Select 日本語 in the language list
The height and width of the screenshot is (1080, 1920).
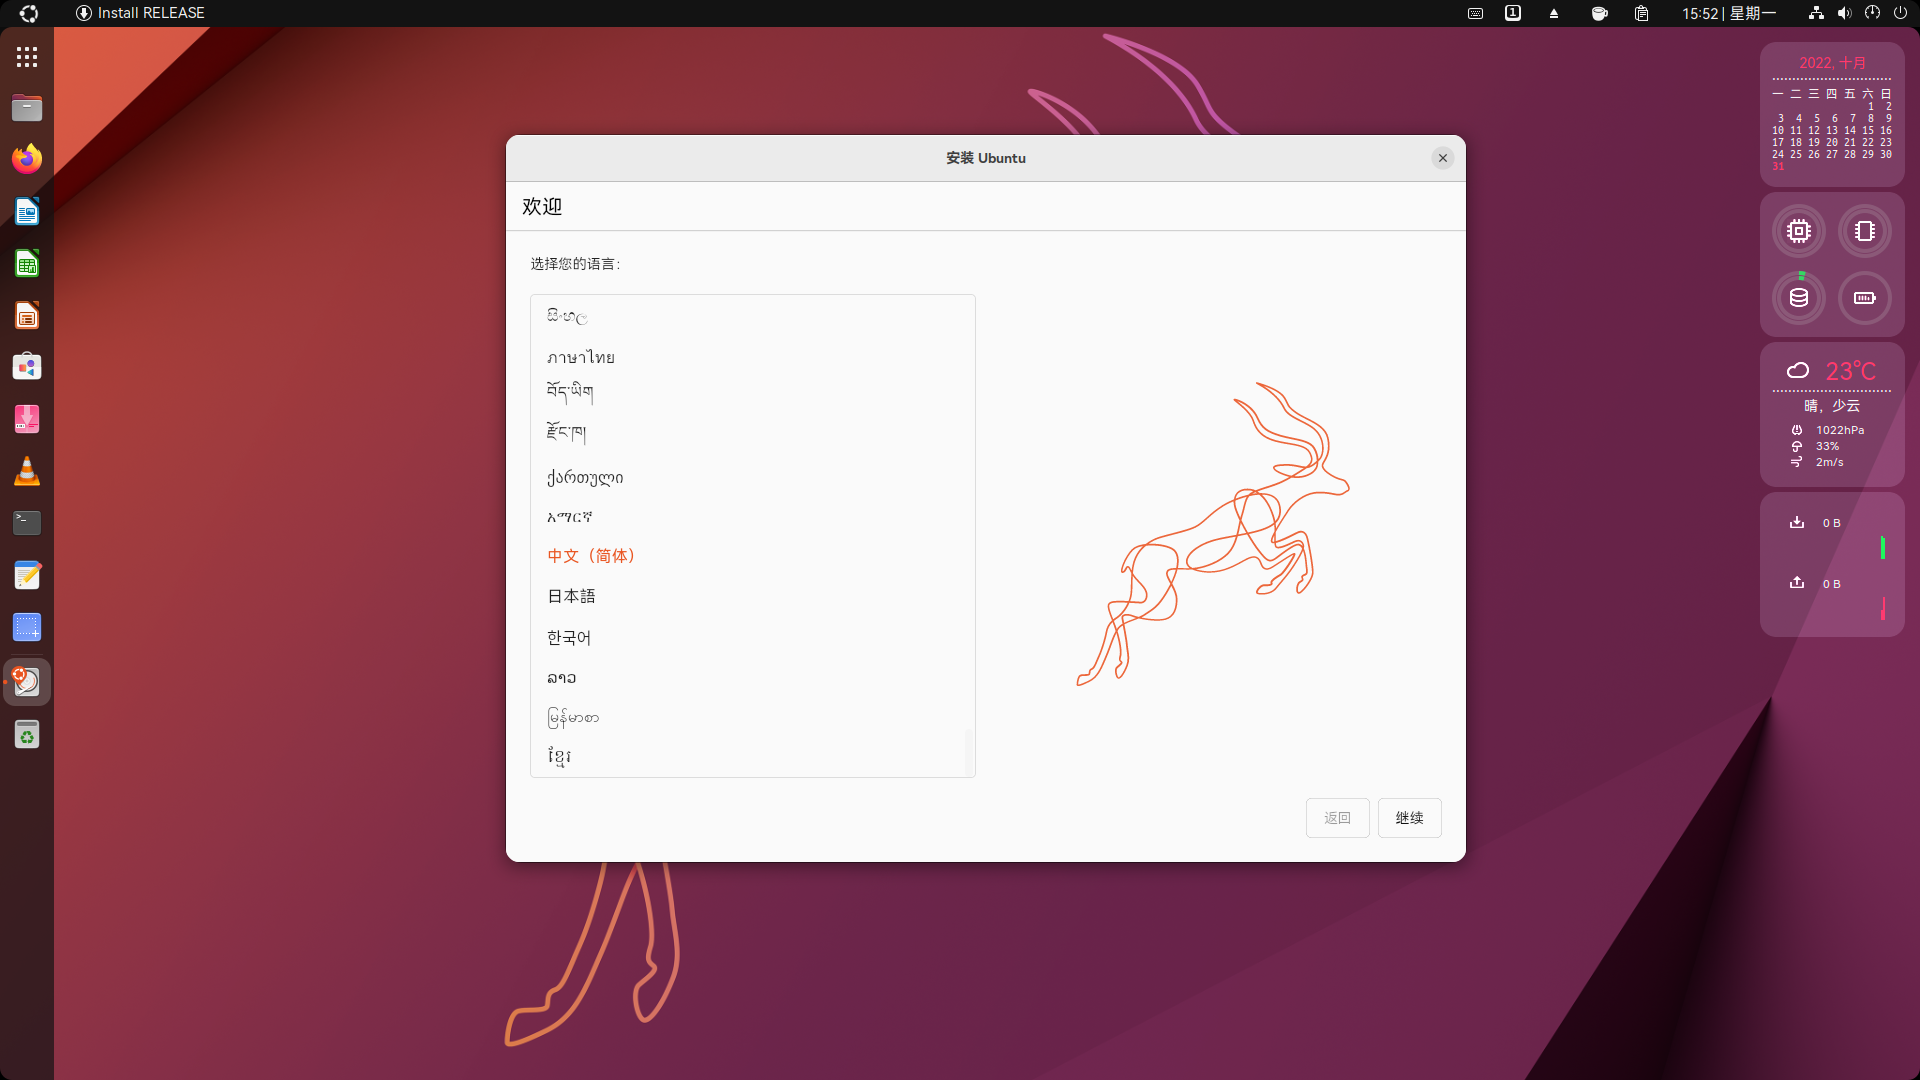pyautogui.click(x=752, y=596)
